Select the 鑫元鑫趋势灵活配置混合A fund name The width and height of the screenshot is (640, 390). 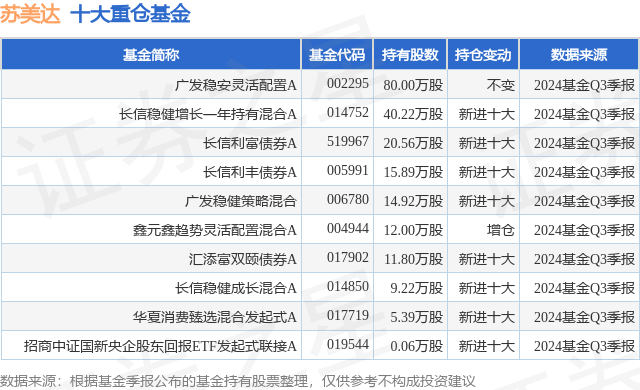pyautogui.click(x=215, y=230)
